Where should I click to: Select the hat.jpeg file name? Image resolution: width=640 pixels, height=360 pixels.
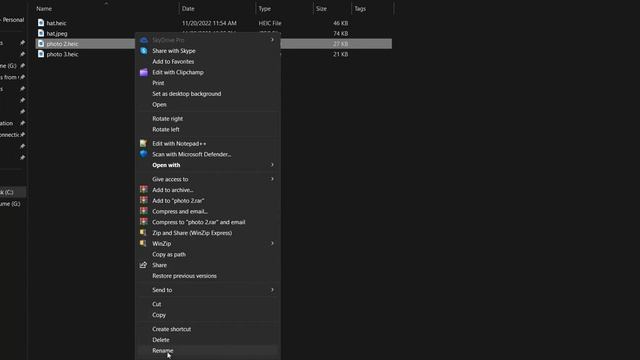pyautogui.click(x=57, y=33)
